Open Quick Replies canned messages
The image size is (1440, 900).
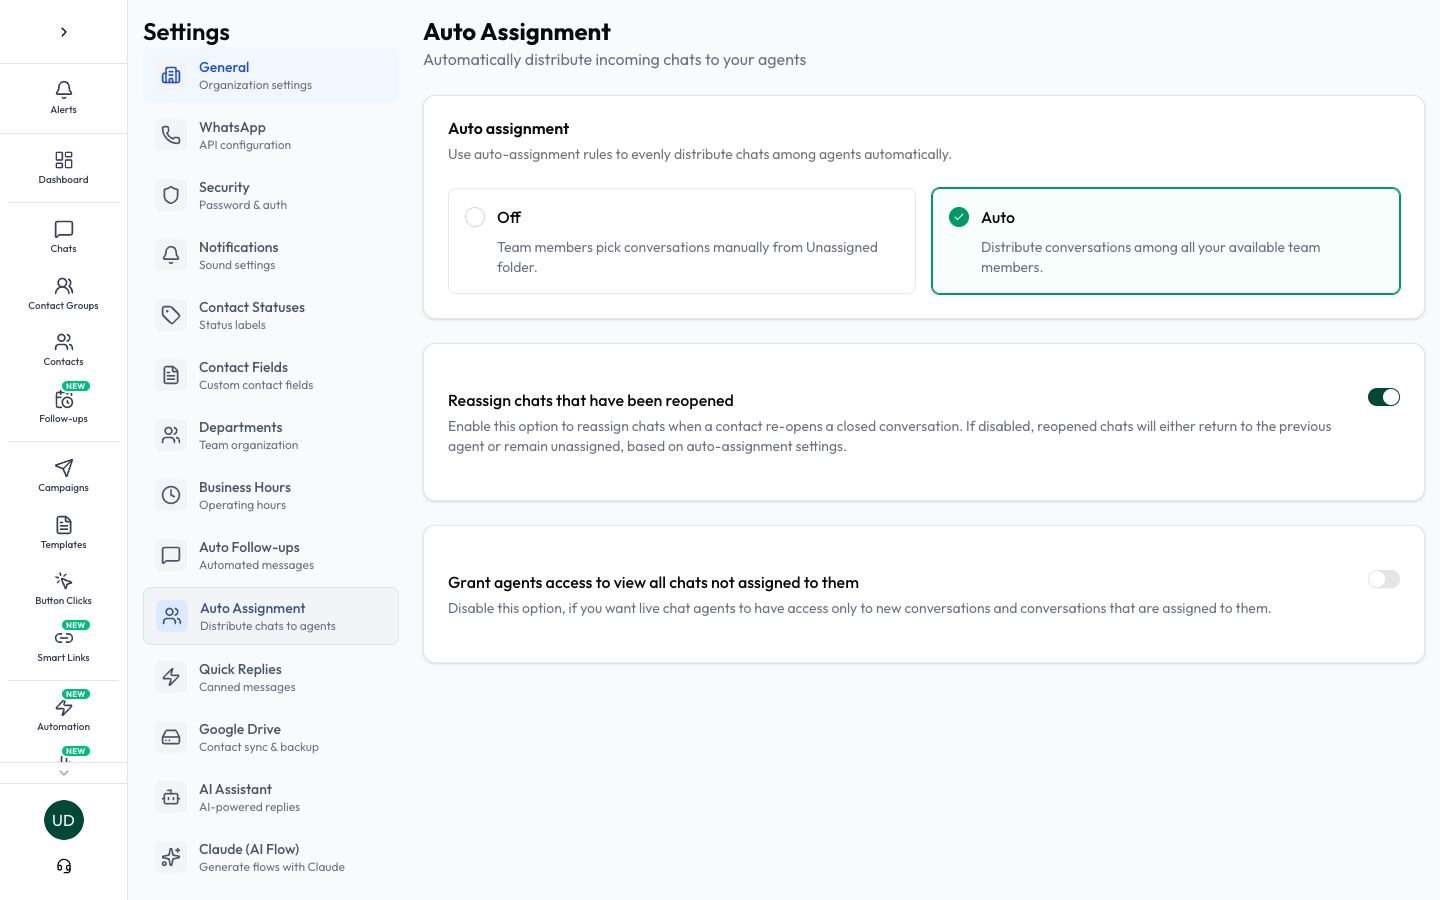[x=271, y=677]
